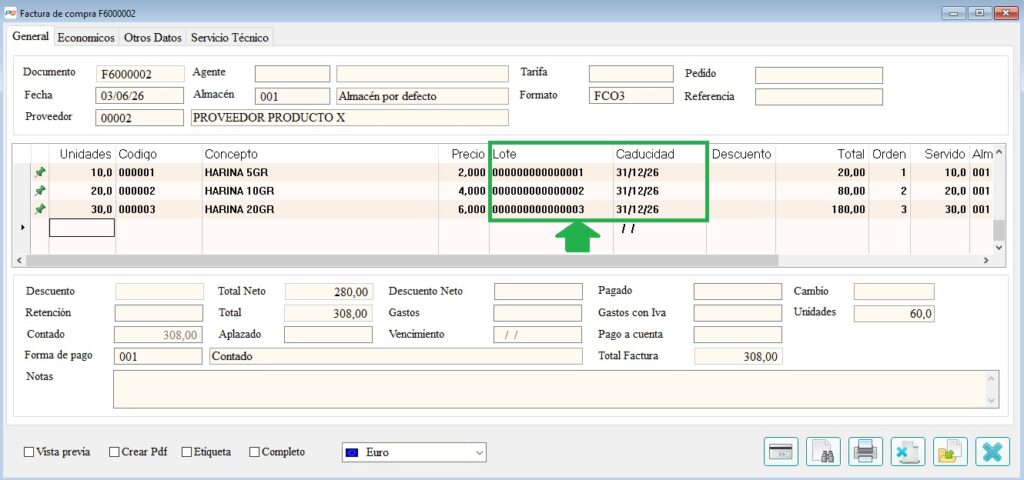Click the Gastos input field

click(x=537, y=313)
